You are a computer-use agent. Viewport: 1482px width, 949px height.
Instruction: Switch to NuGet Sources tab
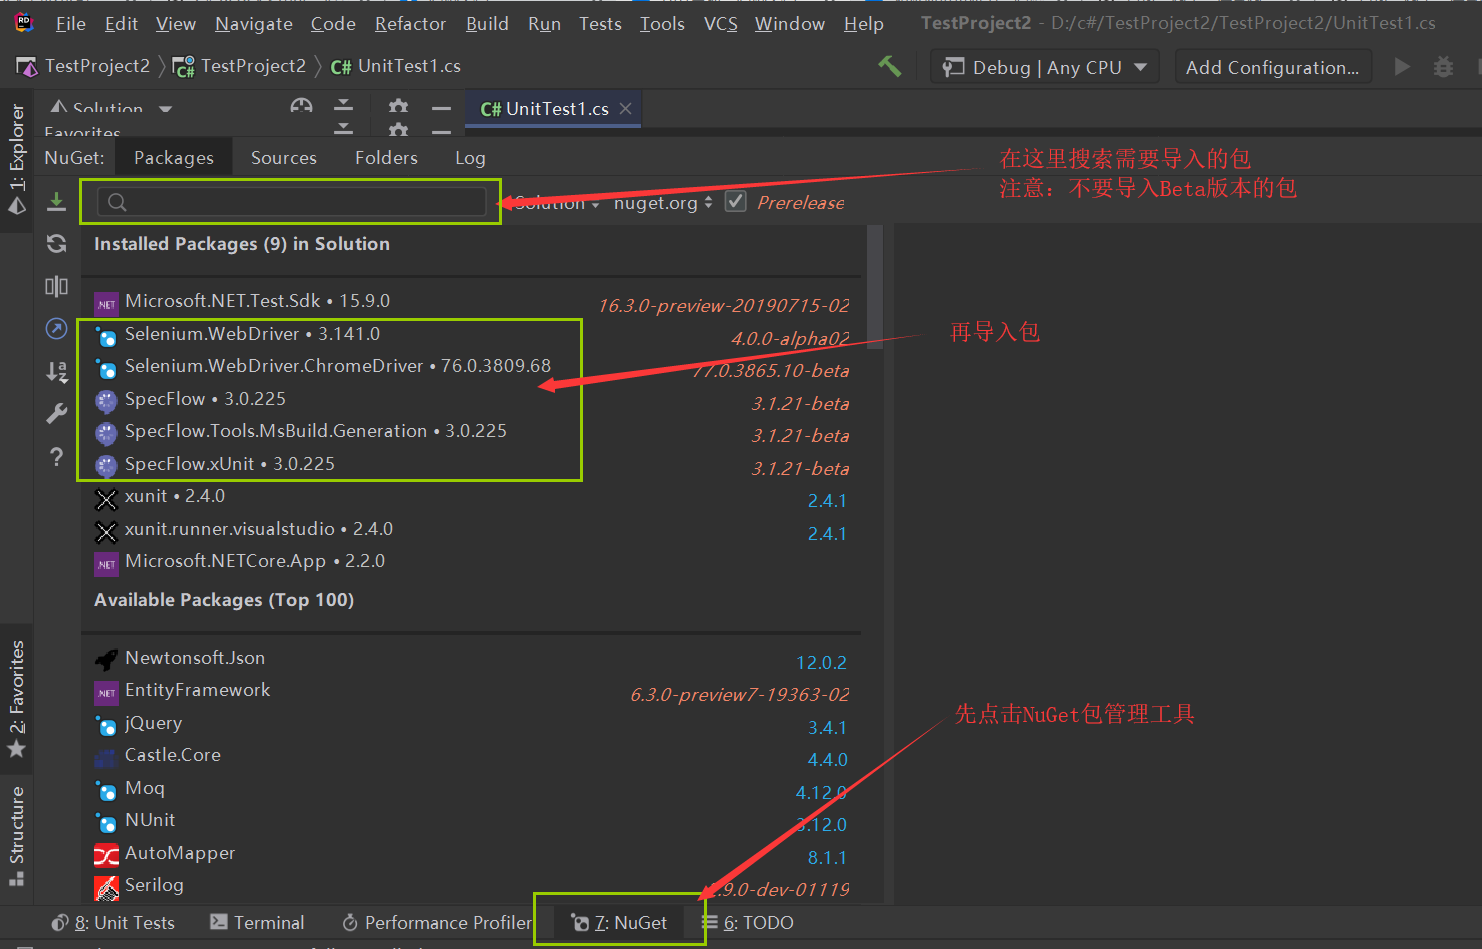coord(284,157)
